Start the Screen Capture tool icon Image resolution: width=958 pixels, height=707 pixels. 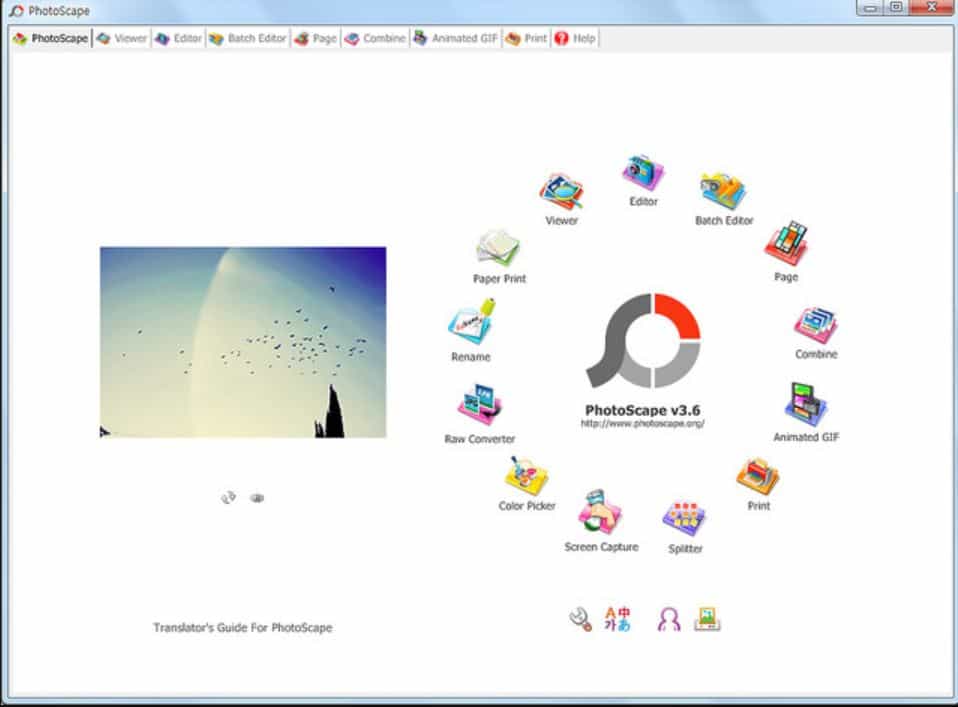(x=600, y=512)
